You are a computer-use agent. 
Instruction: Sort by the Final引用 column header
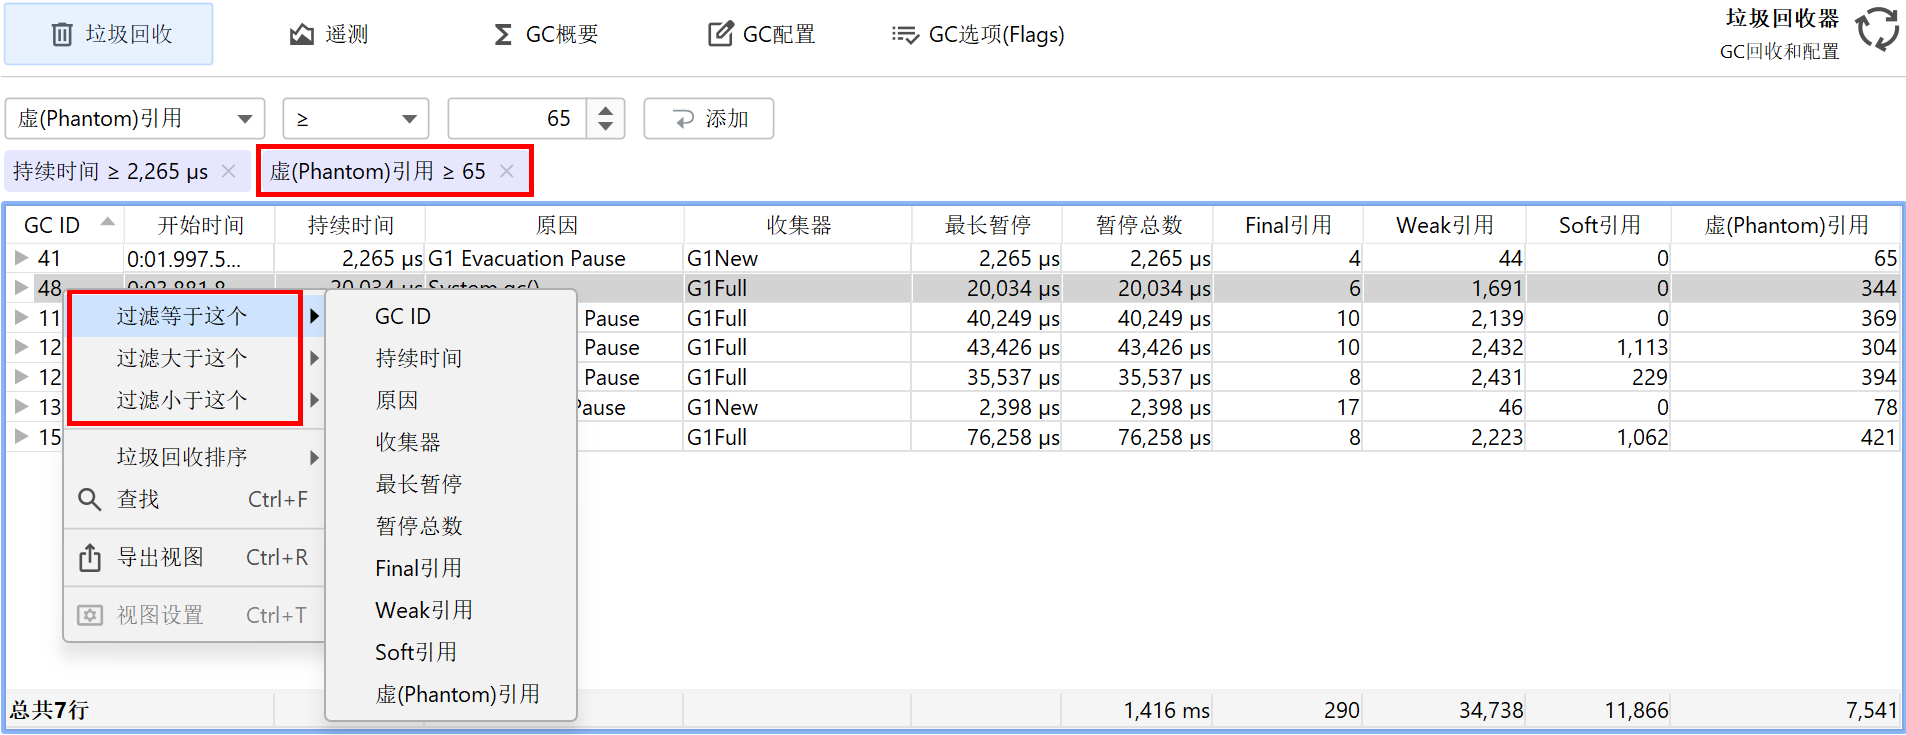[1288, 225]
